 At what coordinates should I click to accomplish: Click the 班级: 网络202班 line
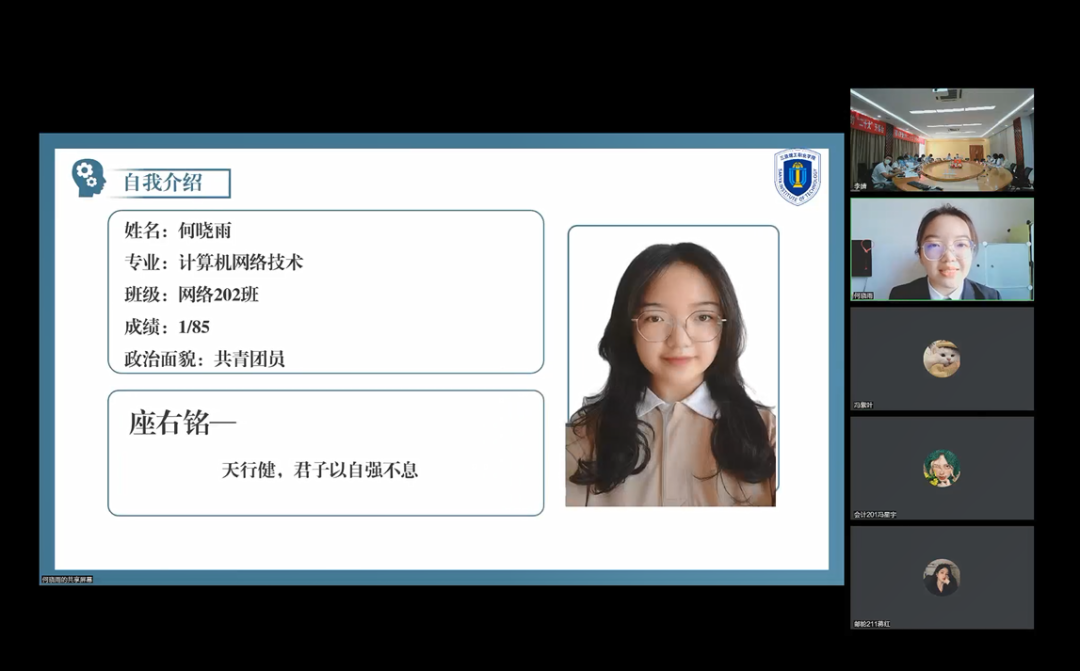click(191, 294)
